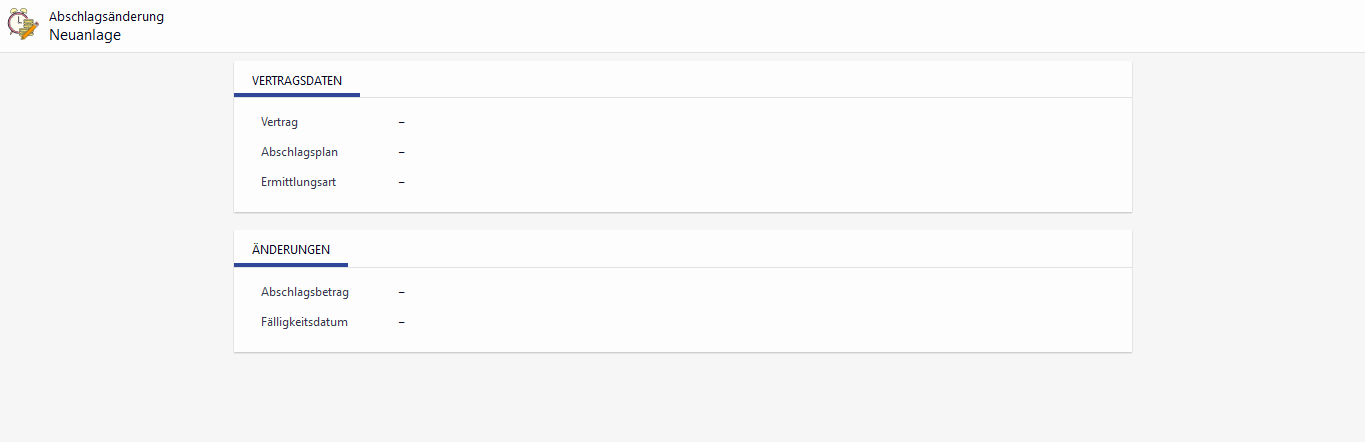Click the Abschlagsänderung title text

(x=106, y=17)
